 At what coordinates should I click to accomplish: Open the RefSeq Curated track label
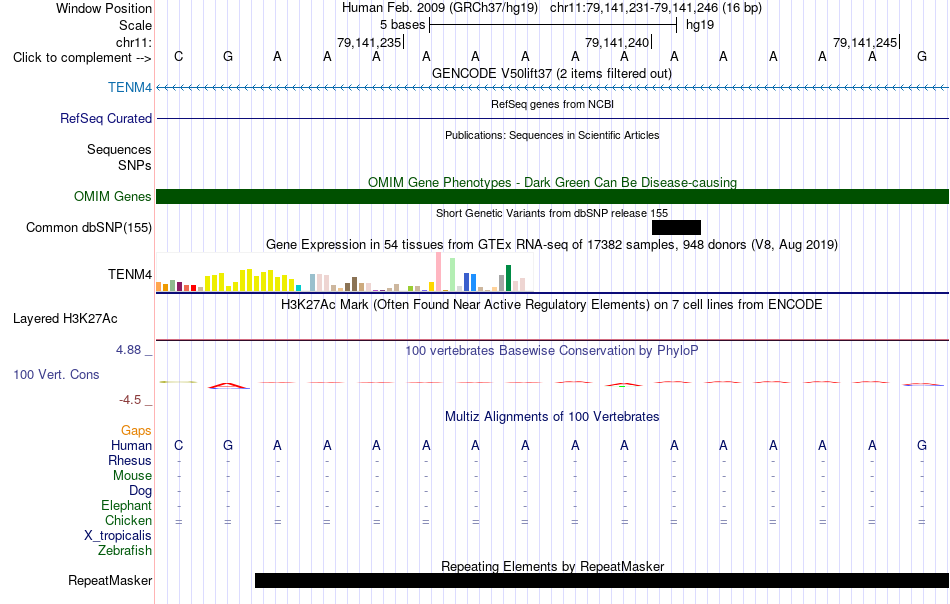[105, 118]
